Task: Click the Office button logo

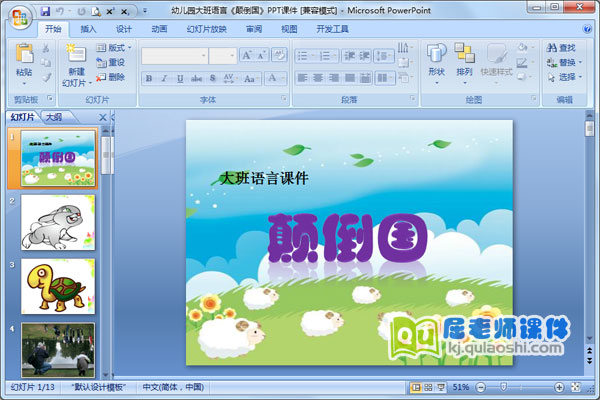Action: [20, 18]
